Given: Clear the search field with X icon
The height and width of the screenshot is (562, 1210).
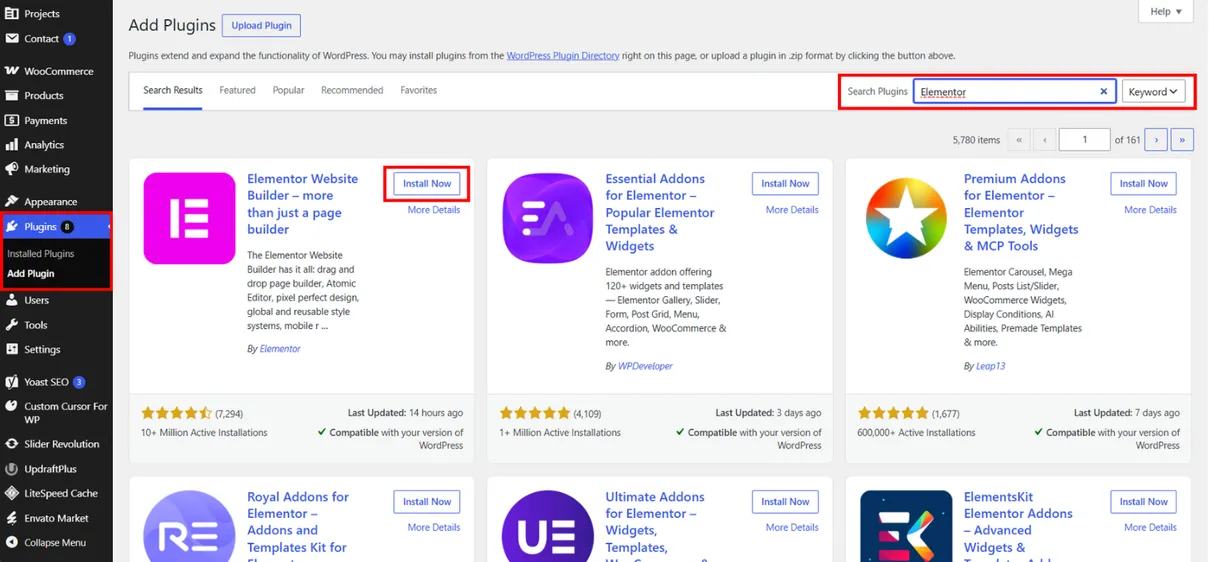Looking at the screenshot, I should click(x=1104, y=91).
